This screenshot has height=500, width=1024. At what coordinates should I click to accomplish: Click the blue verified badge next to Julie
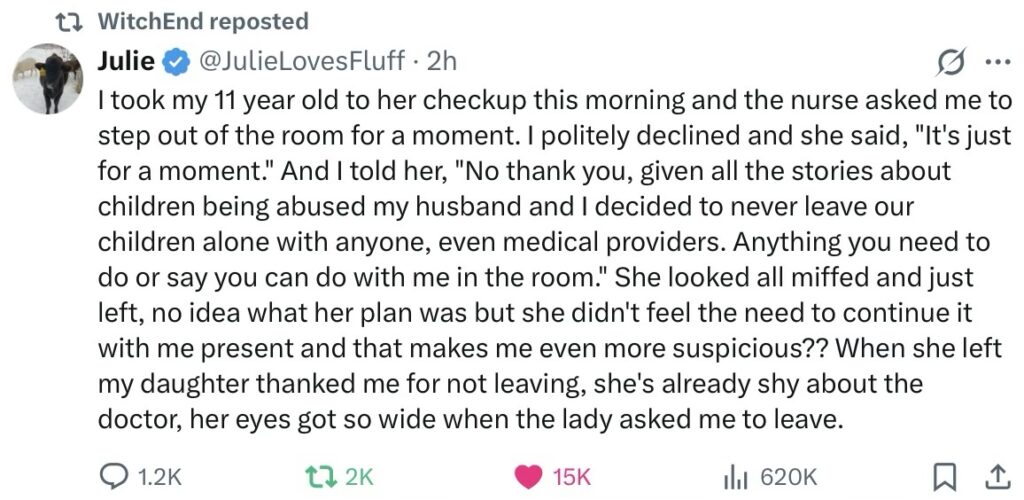point(175,62)
